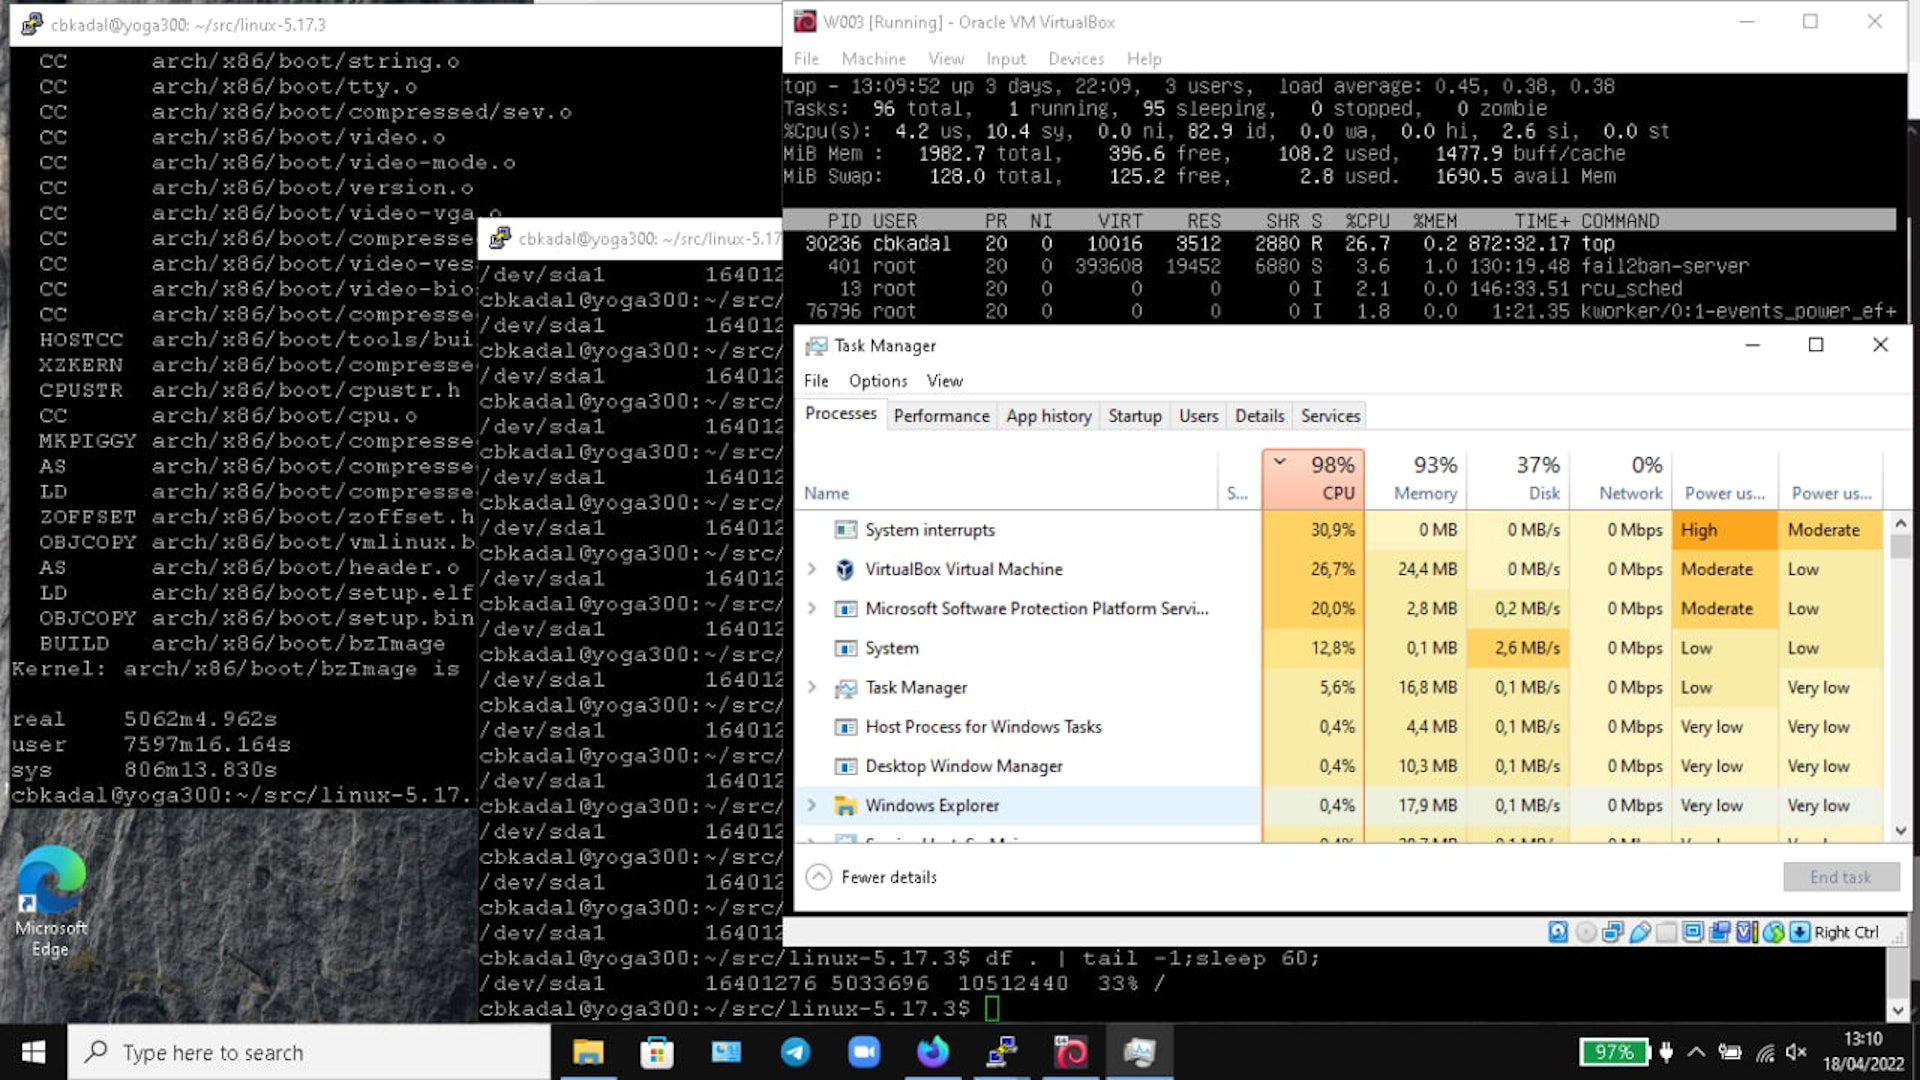This screenshot has height=1080, width=1920.
Task: Sort processes by Disk column
Action: coord(1520,478)
